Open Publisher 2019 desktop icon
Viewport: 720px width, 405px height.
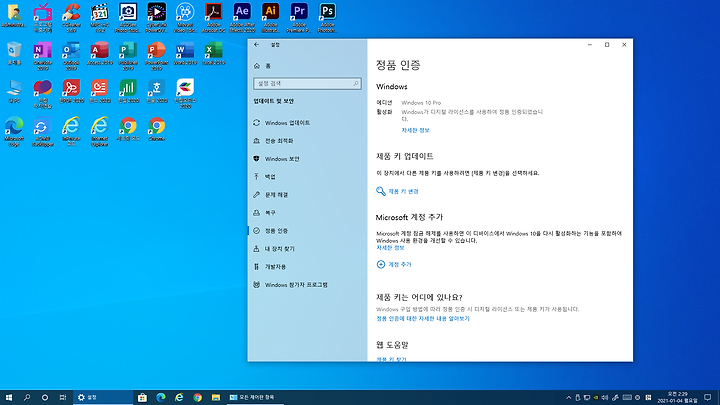(128, 56)
